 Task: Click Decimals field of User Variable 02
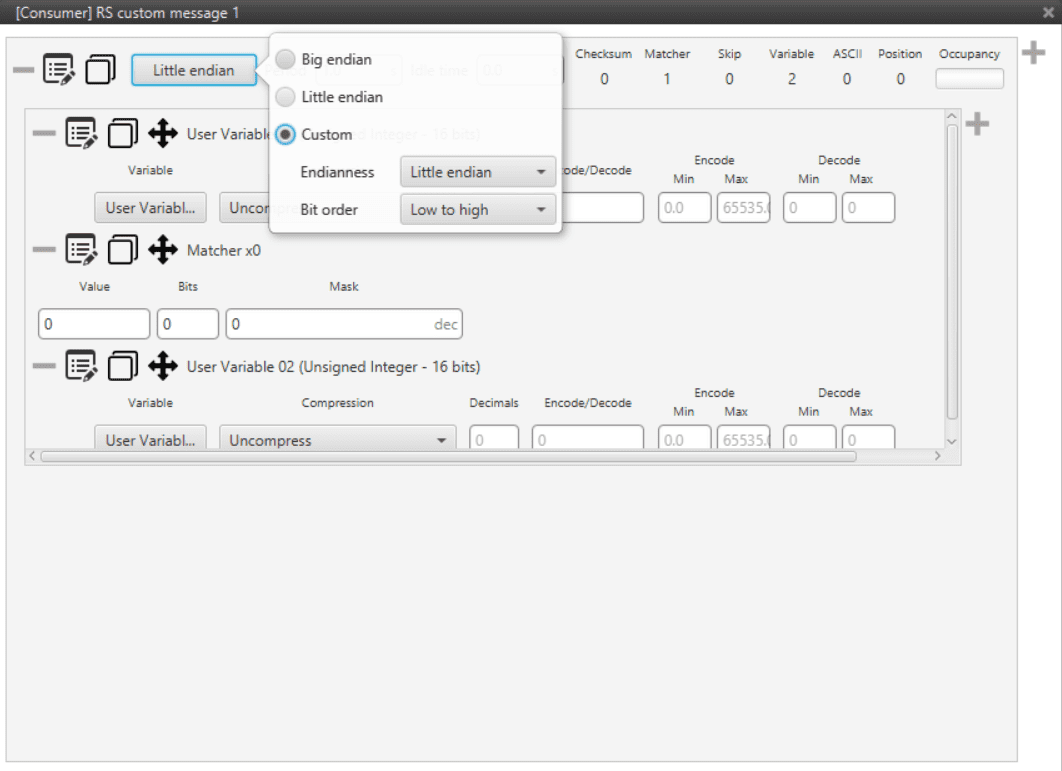(x=494, y=440)
